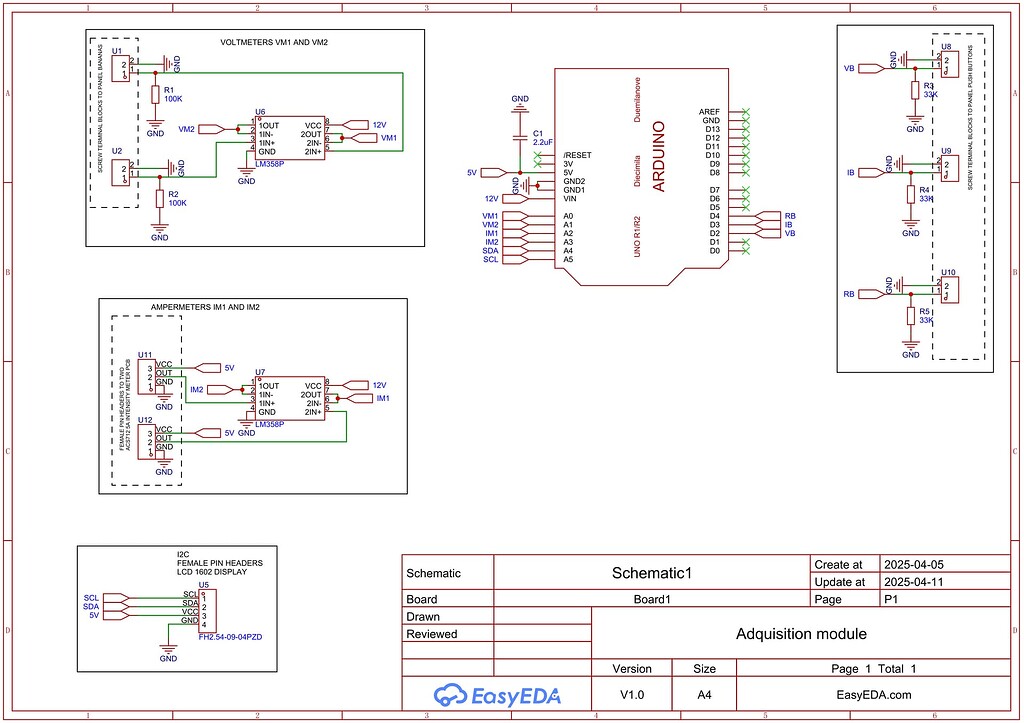The height and width of the screenshot is (723, 1024).
Task: Click the 5V net flag on U12 VCC
Action: coord(209,433)
